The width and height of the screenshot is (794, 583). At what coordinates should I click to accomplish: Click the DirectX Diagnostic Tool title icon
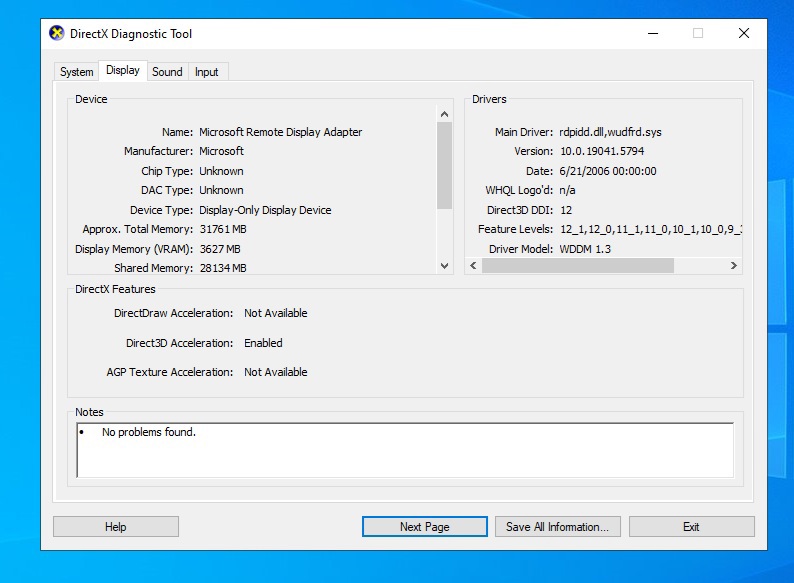tap(57, 33)
